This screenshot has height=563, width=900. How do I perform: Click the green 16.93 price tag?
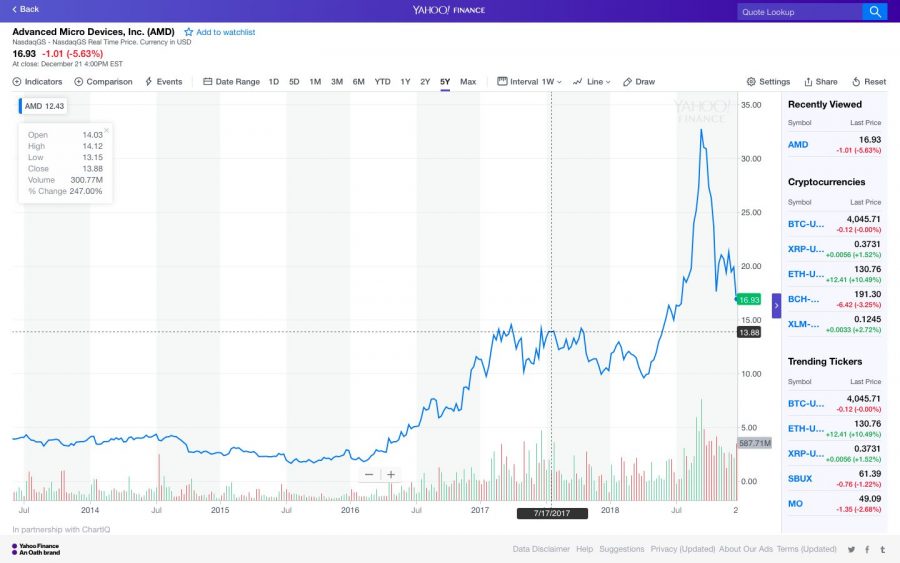pos(748,300)
